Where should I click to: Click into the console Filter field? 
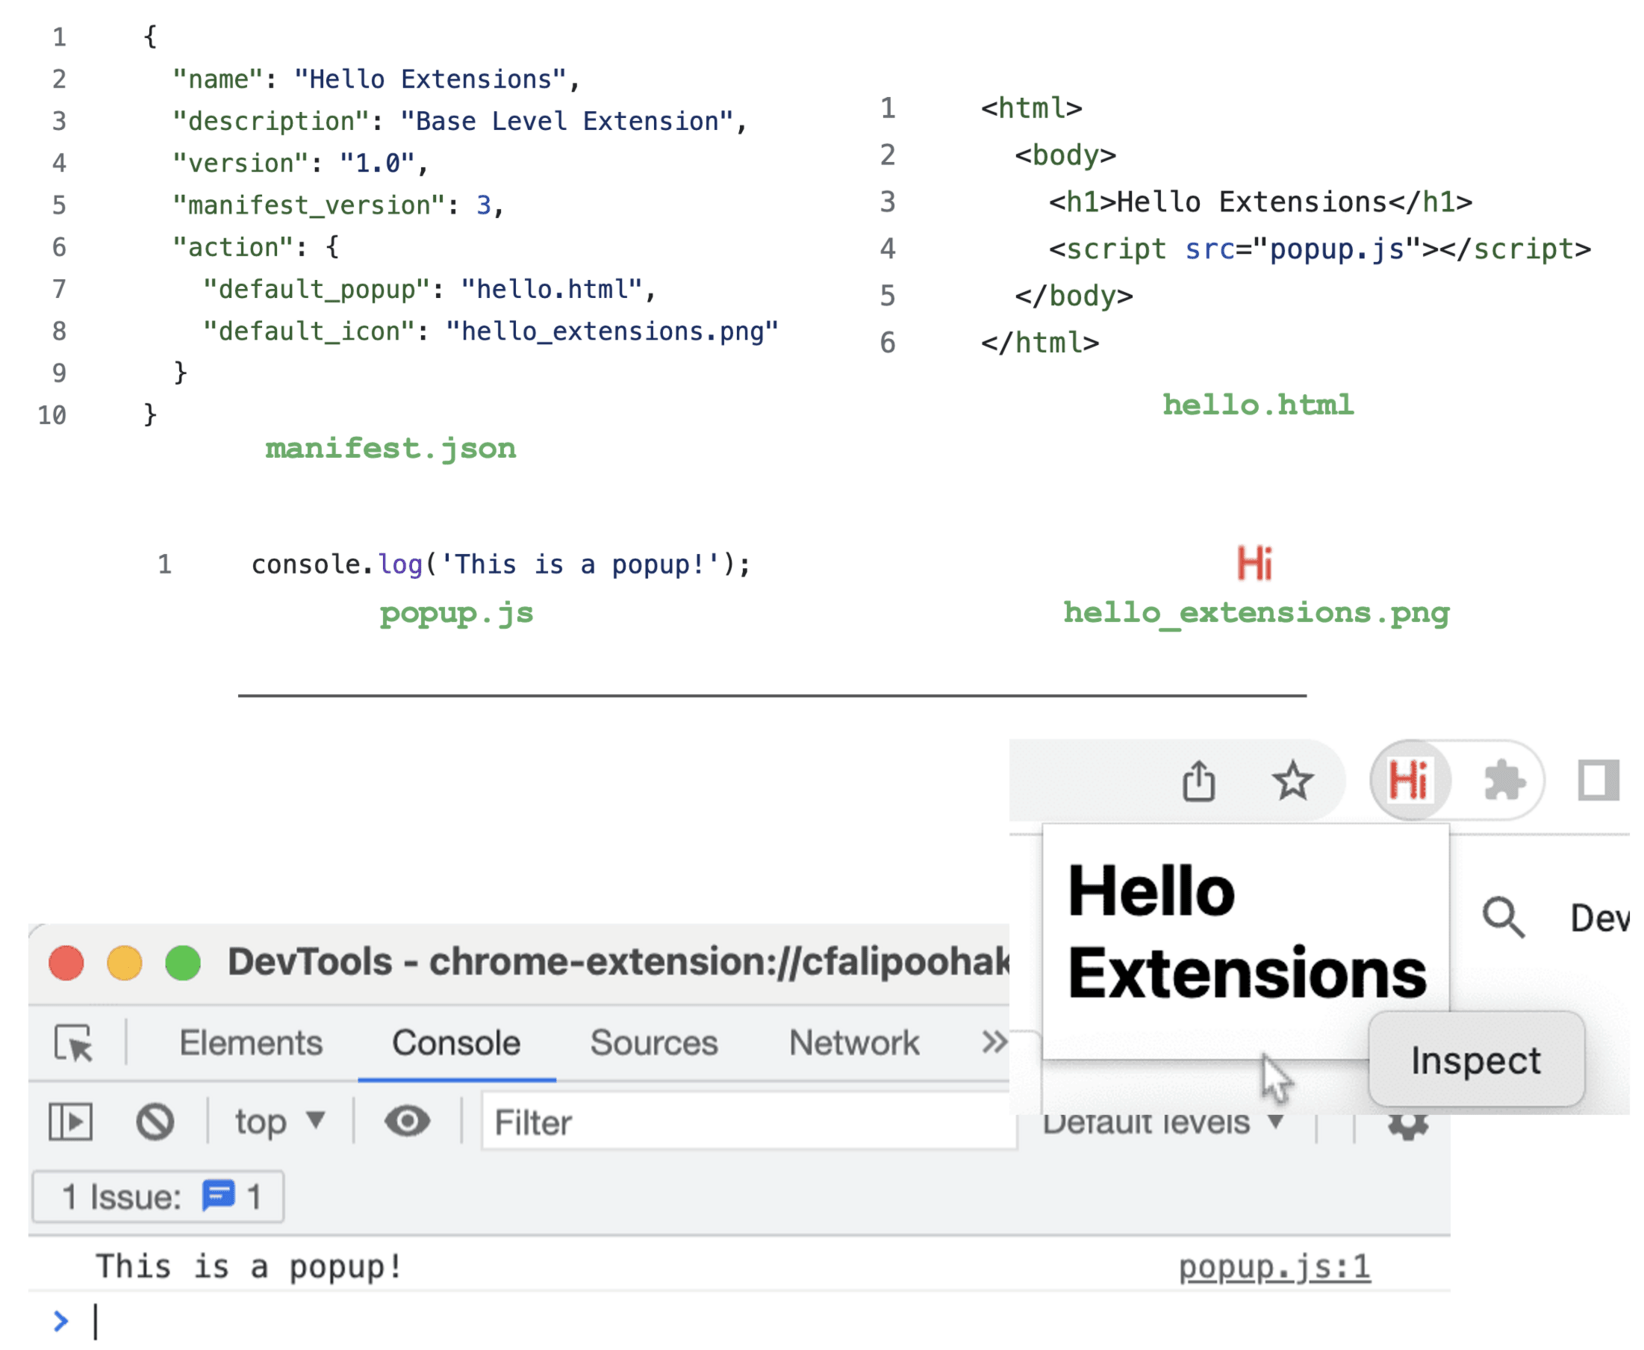(748, 1122)
